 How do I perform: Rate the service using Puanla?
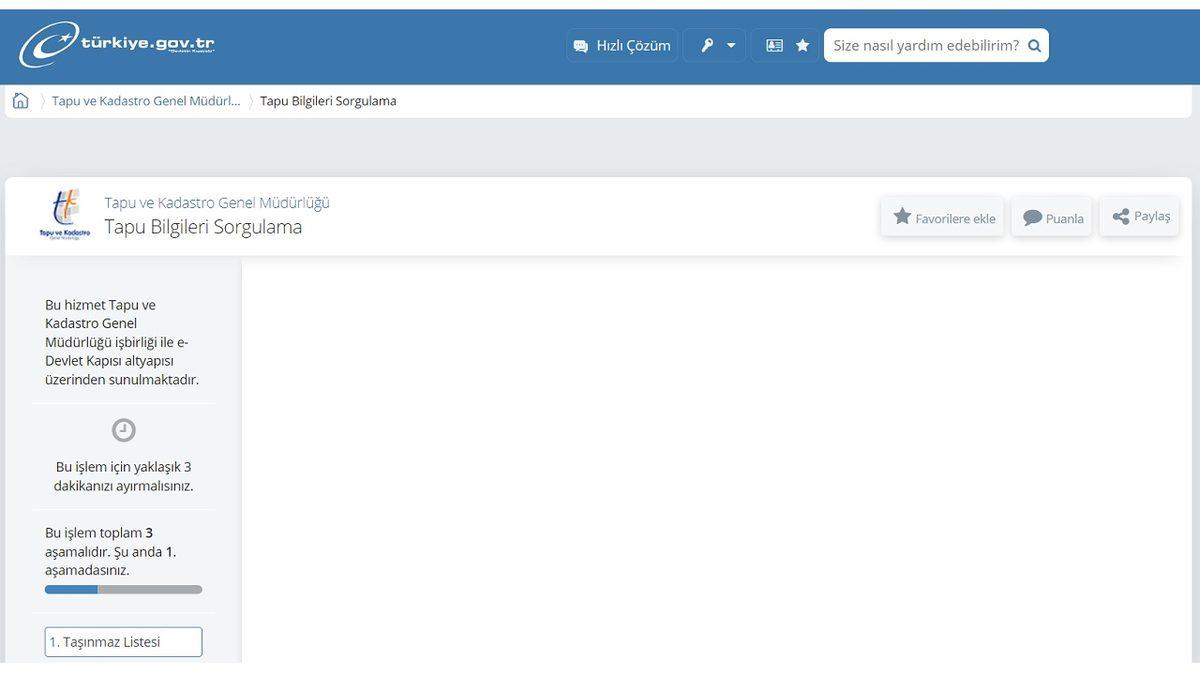[x=1051, y=217]
